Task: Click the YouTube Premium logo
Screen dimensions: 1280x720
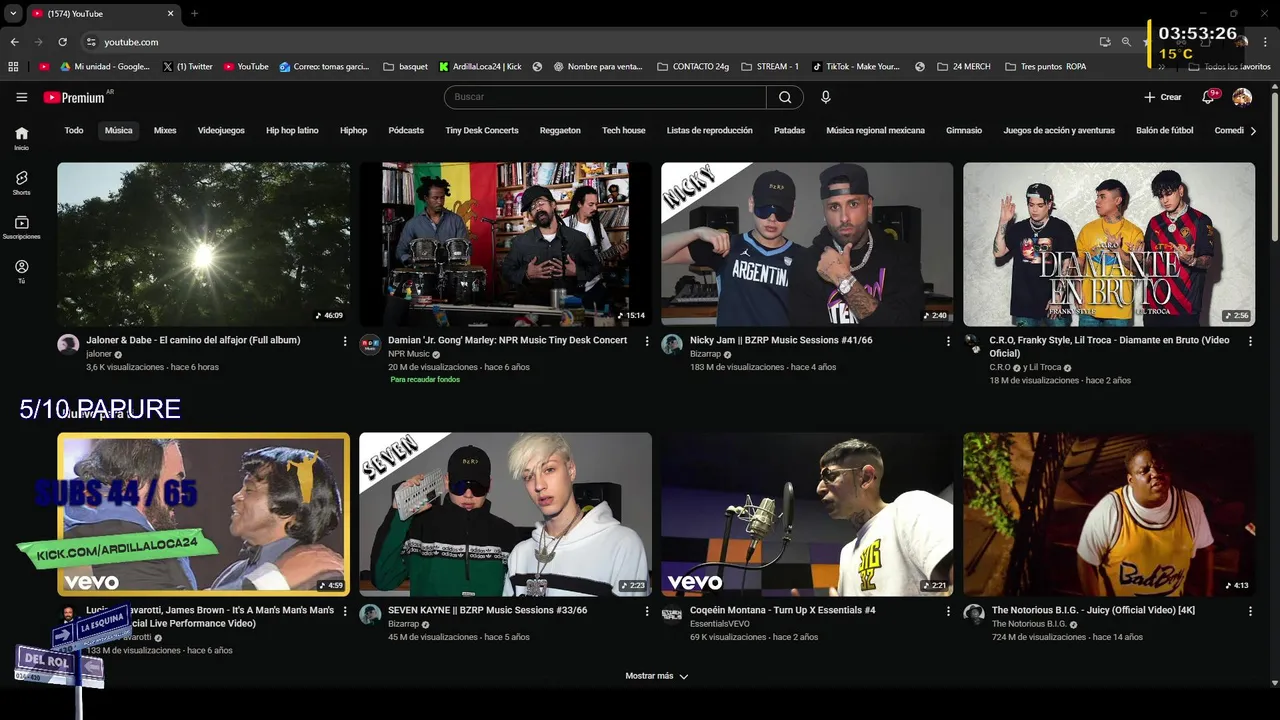Action: pyautogui.click(x=75, y=97)
